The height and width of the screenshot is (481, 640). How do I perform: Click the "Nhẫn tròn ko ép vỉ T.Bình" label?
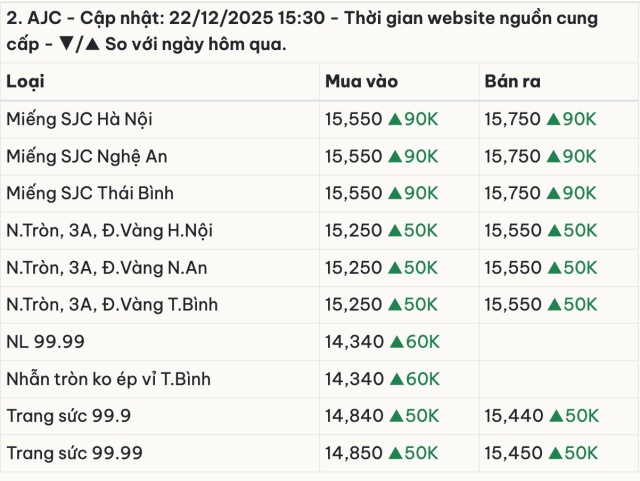108,379
